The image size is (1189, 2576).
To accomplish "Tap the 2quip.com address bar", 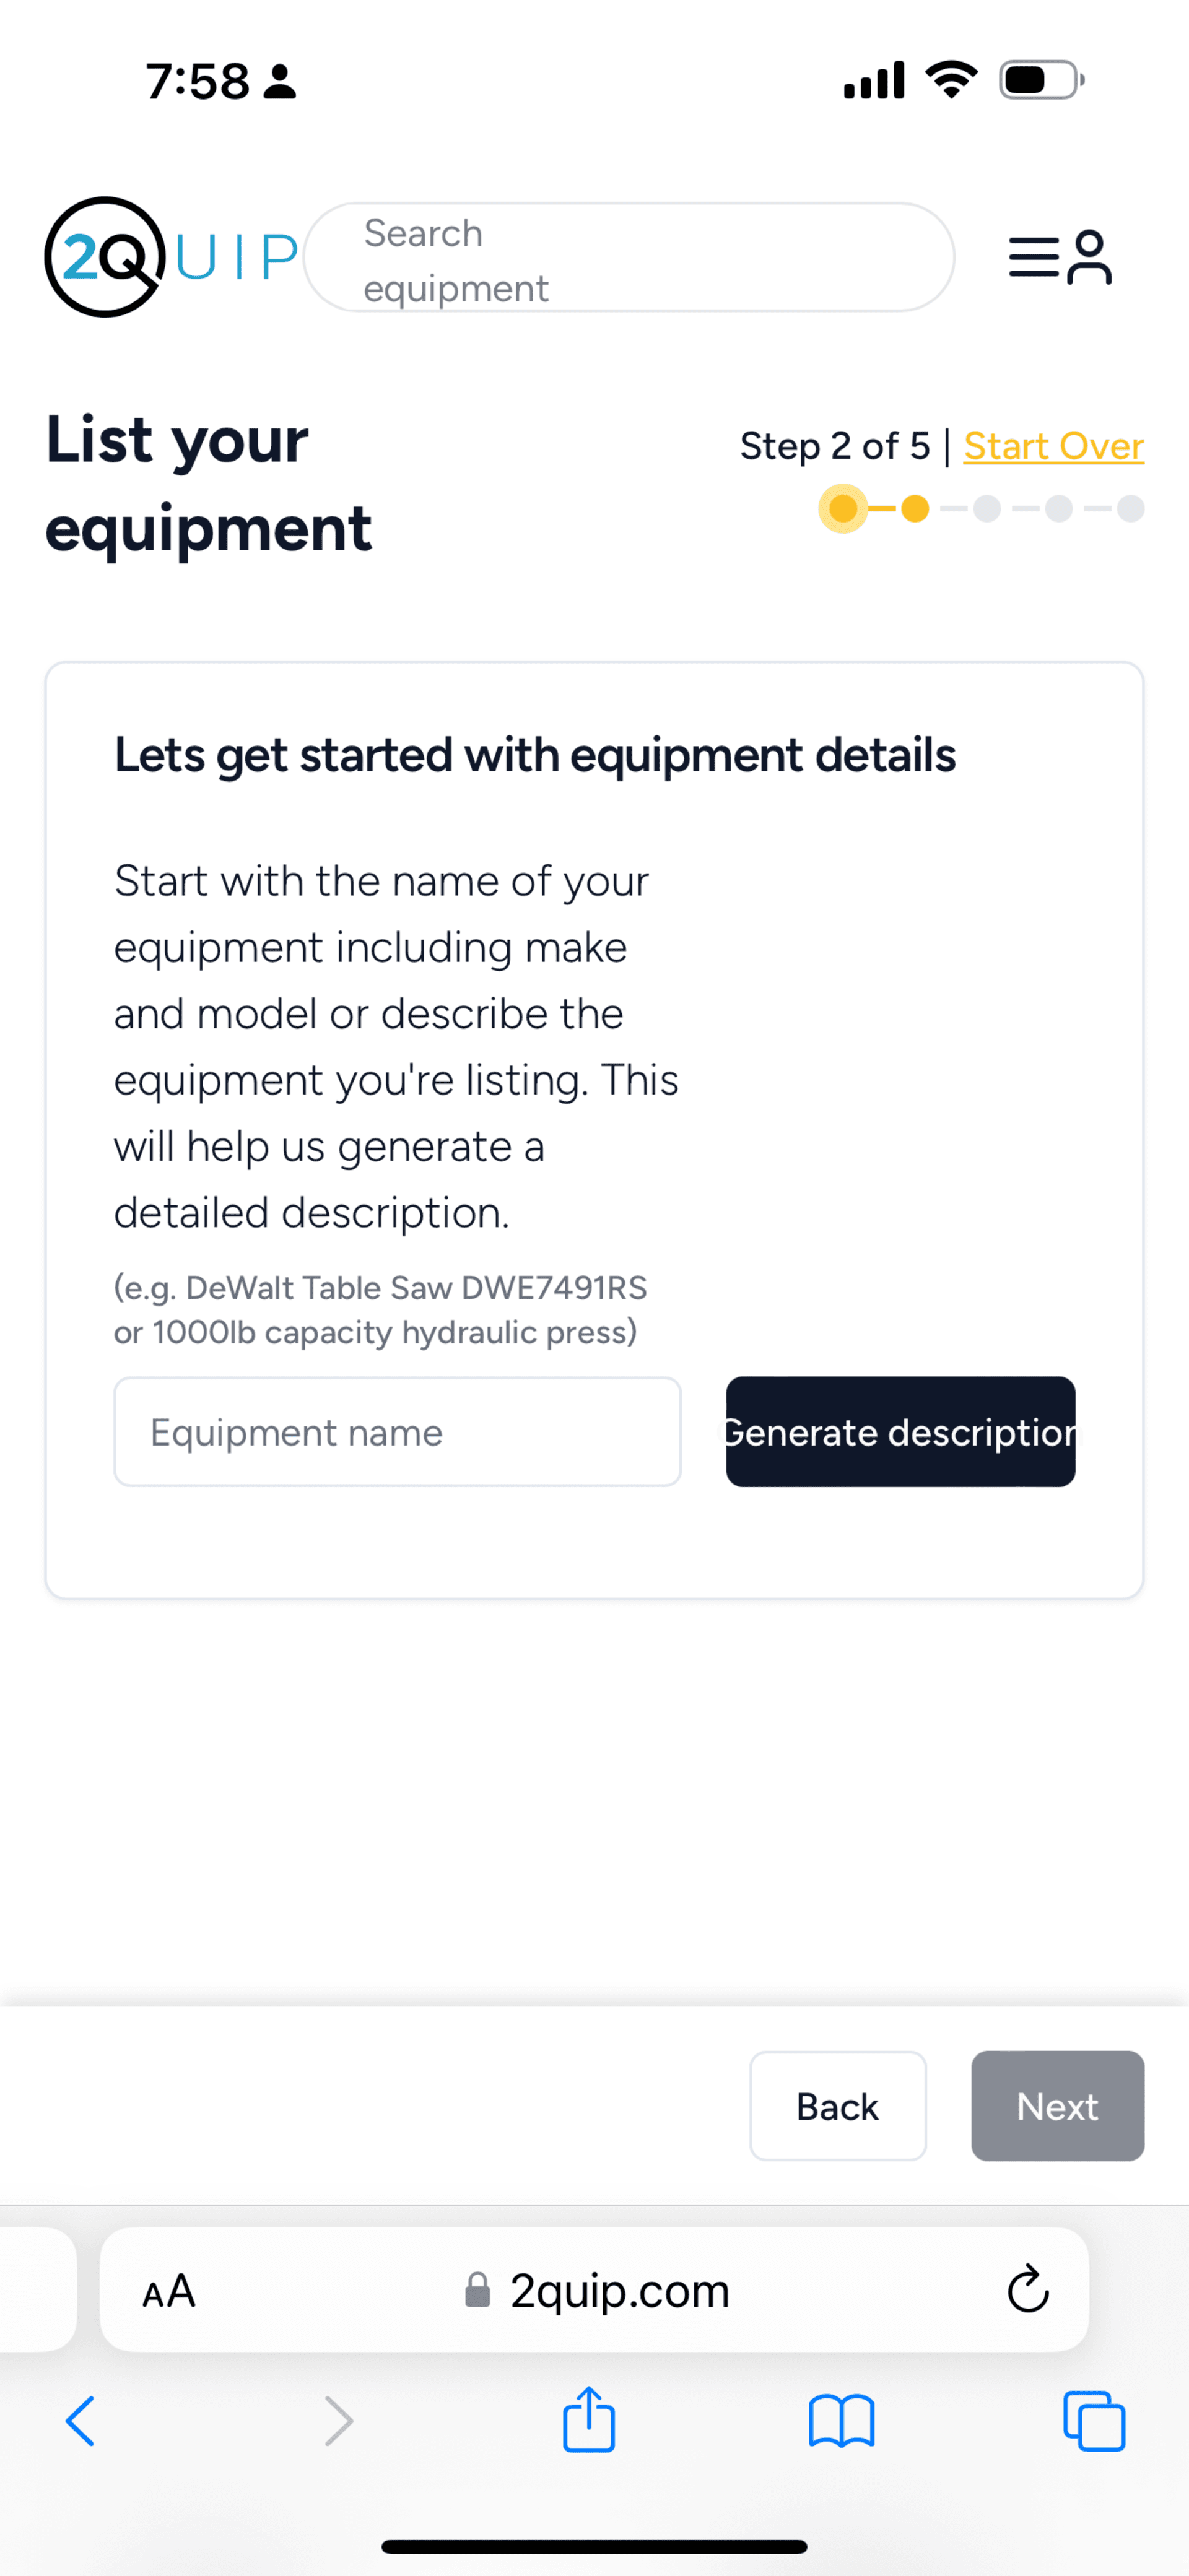I will click(x=595, y=2290).
